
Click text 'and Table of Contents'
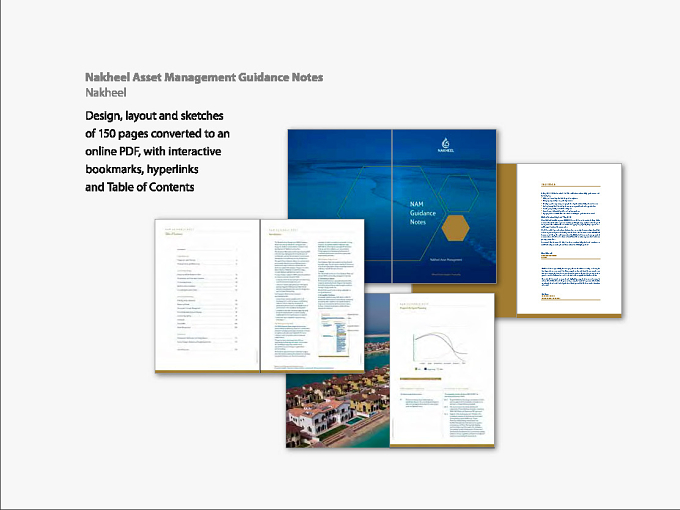tap(140, 187)
